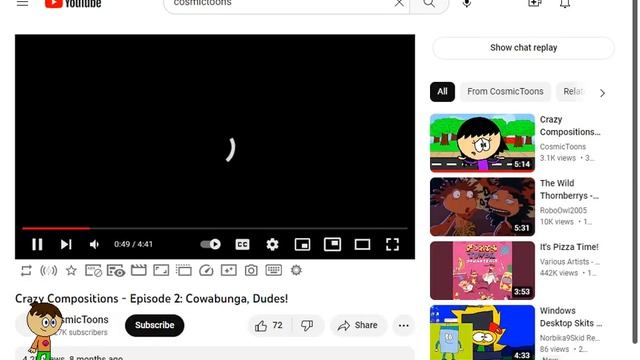Open the Crazy Compositions 5:14 thumbnail
Image resolution: width=640 pixels, height=360 pixels.
pyautogui.click(x=482, y=143)
